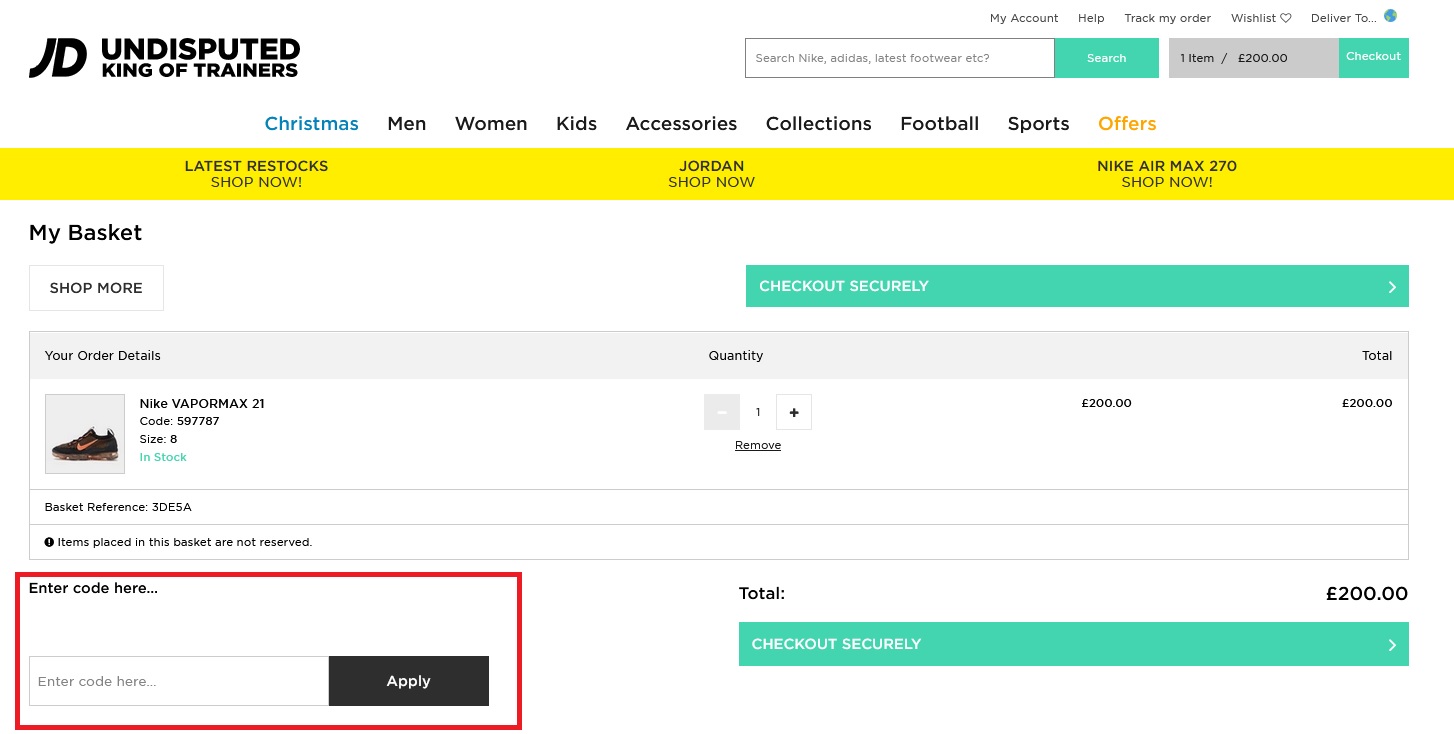The width and height of the screenshot is (1454, 734).
Task: Click the Size: 8 text
Action: pyautogui.click(x=158, y=439)
